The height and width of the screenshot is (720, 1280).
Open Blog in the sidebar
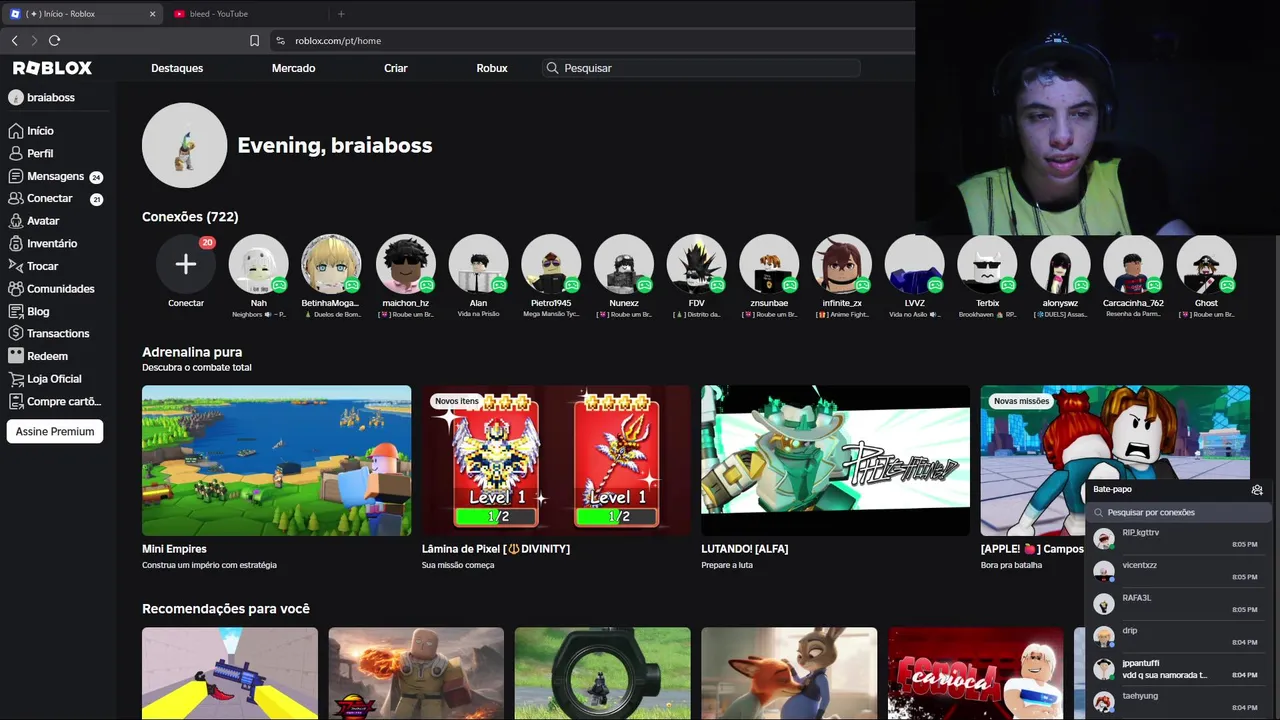click(29, 312)
